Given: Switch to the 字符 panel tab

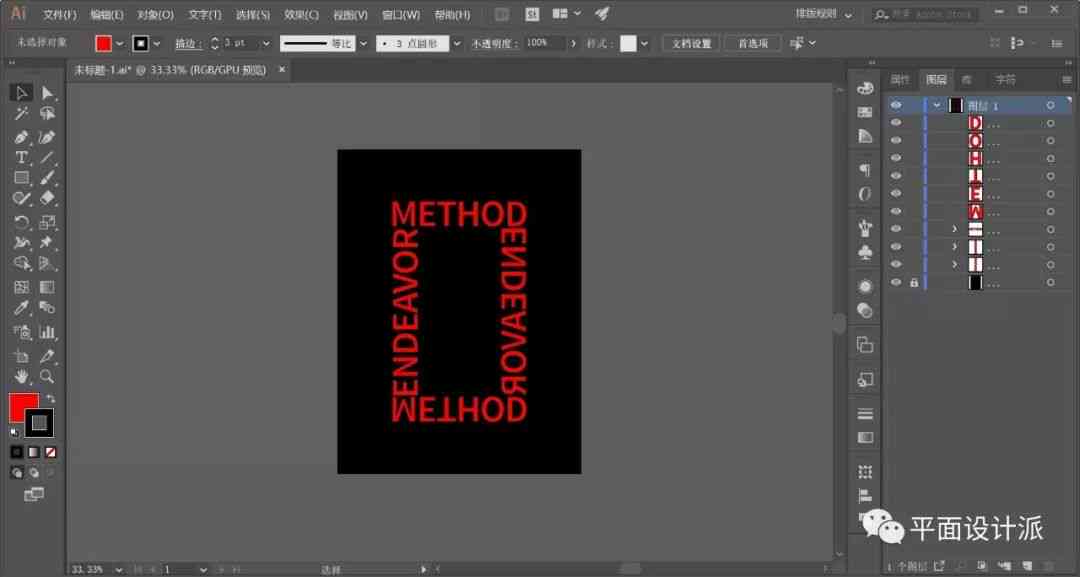Looking at the screenshot, I should tap(1006, 80).
